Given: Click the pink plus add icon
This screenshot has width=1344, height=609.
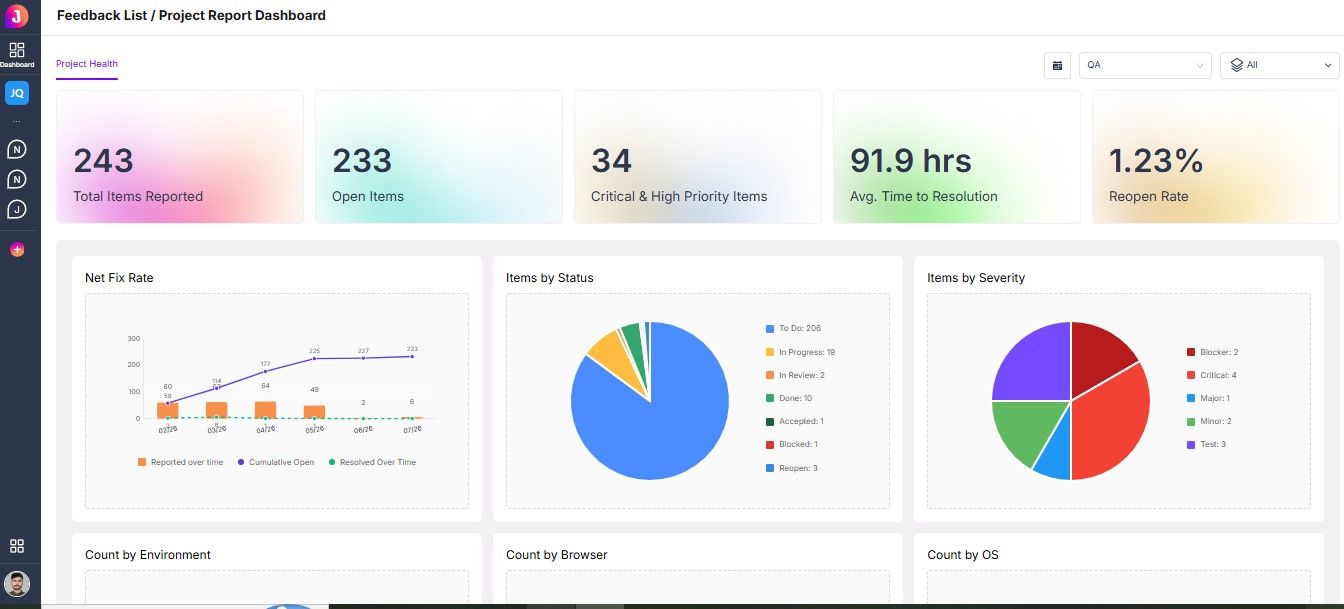Looking at the screenshot, I should (x=17, y=249).
